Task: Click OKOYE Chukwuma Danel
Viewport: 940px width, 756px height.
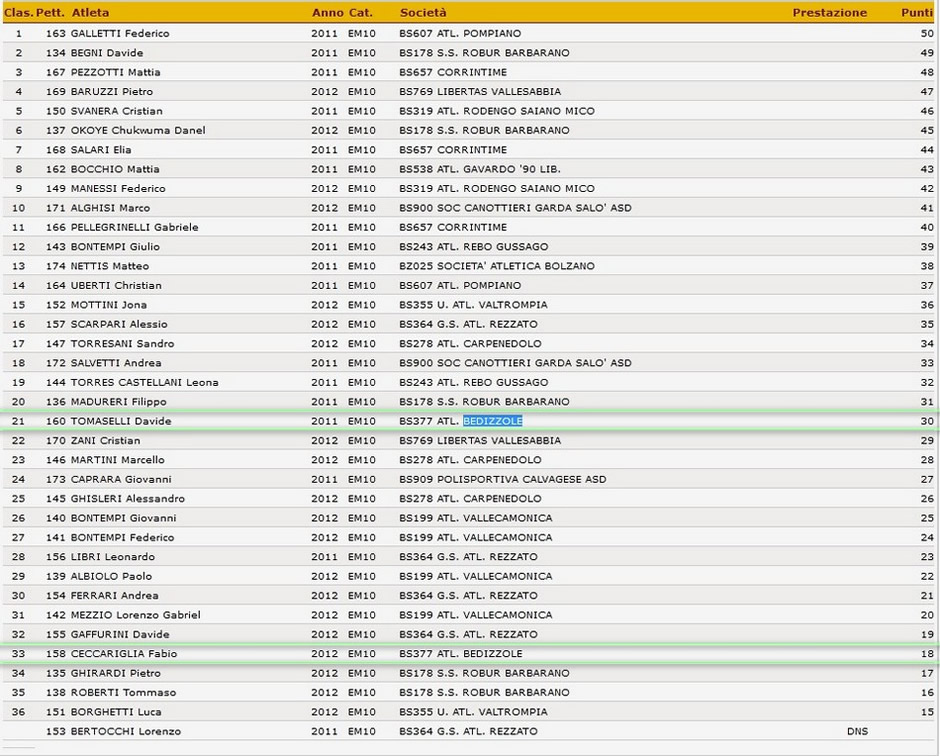Action: click(138, 130)
